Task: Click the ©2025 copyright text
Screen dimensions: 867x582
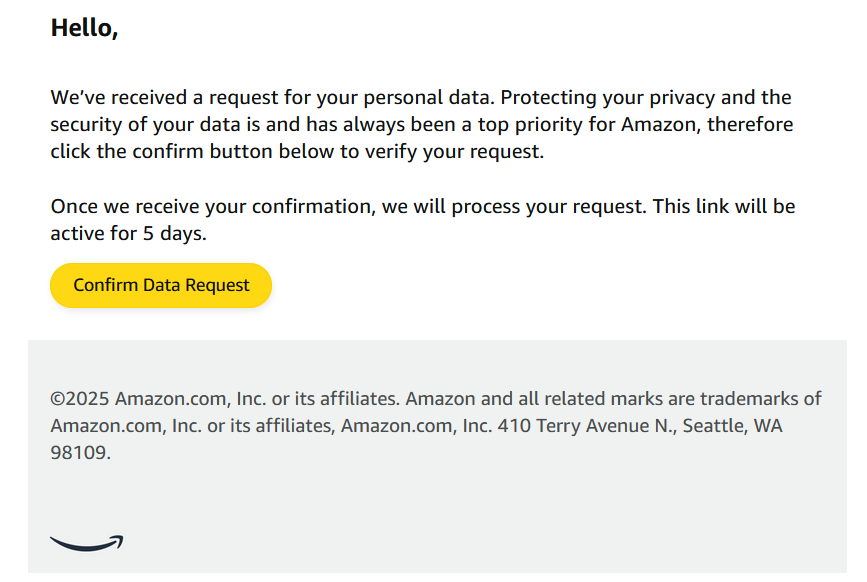Action: pos(80,398)
